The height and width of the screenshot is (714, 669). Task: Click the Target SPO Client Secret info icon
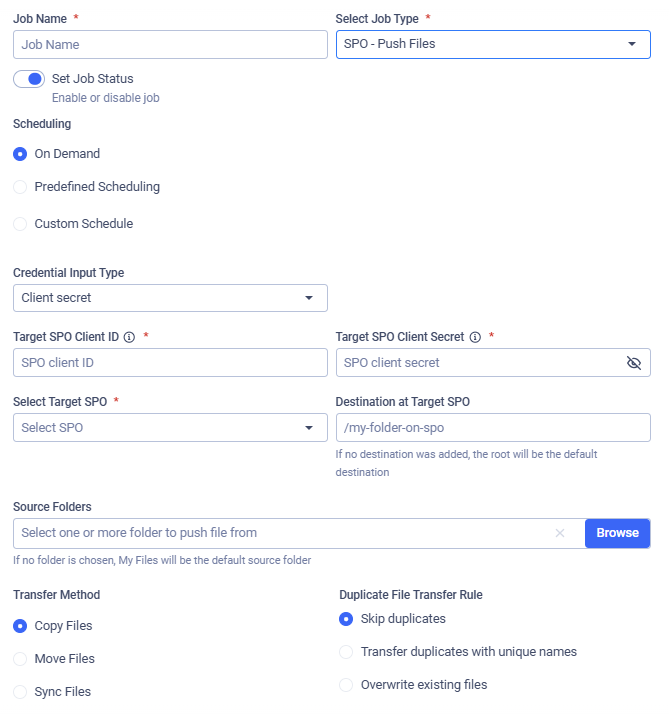click(x=475, y=337)
